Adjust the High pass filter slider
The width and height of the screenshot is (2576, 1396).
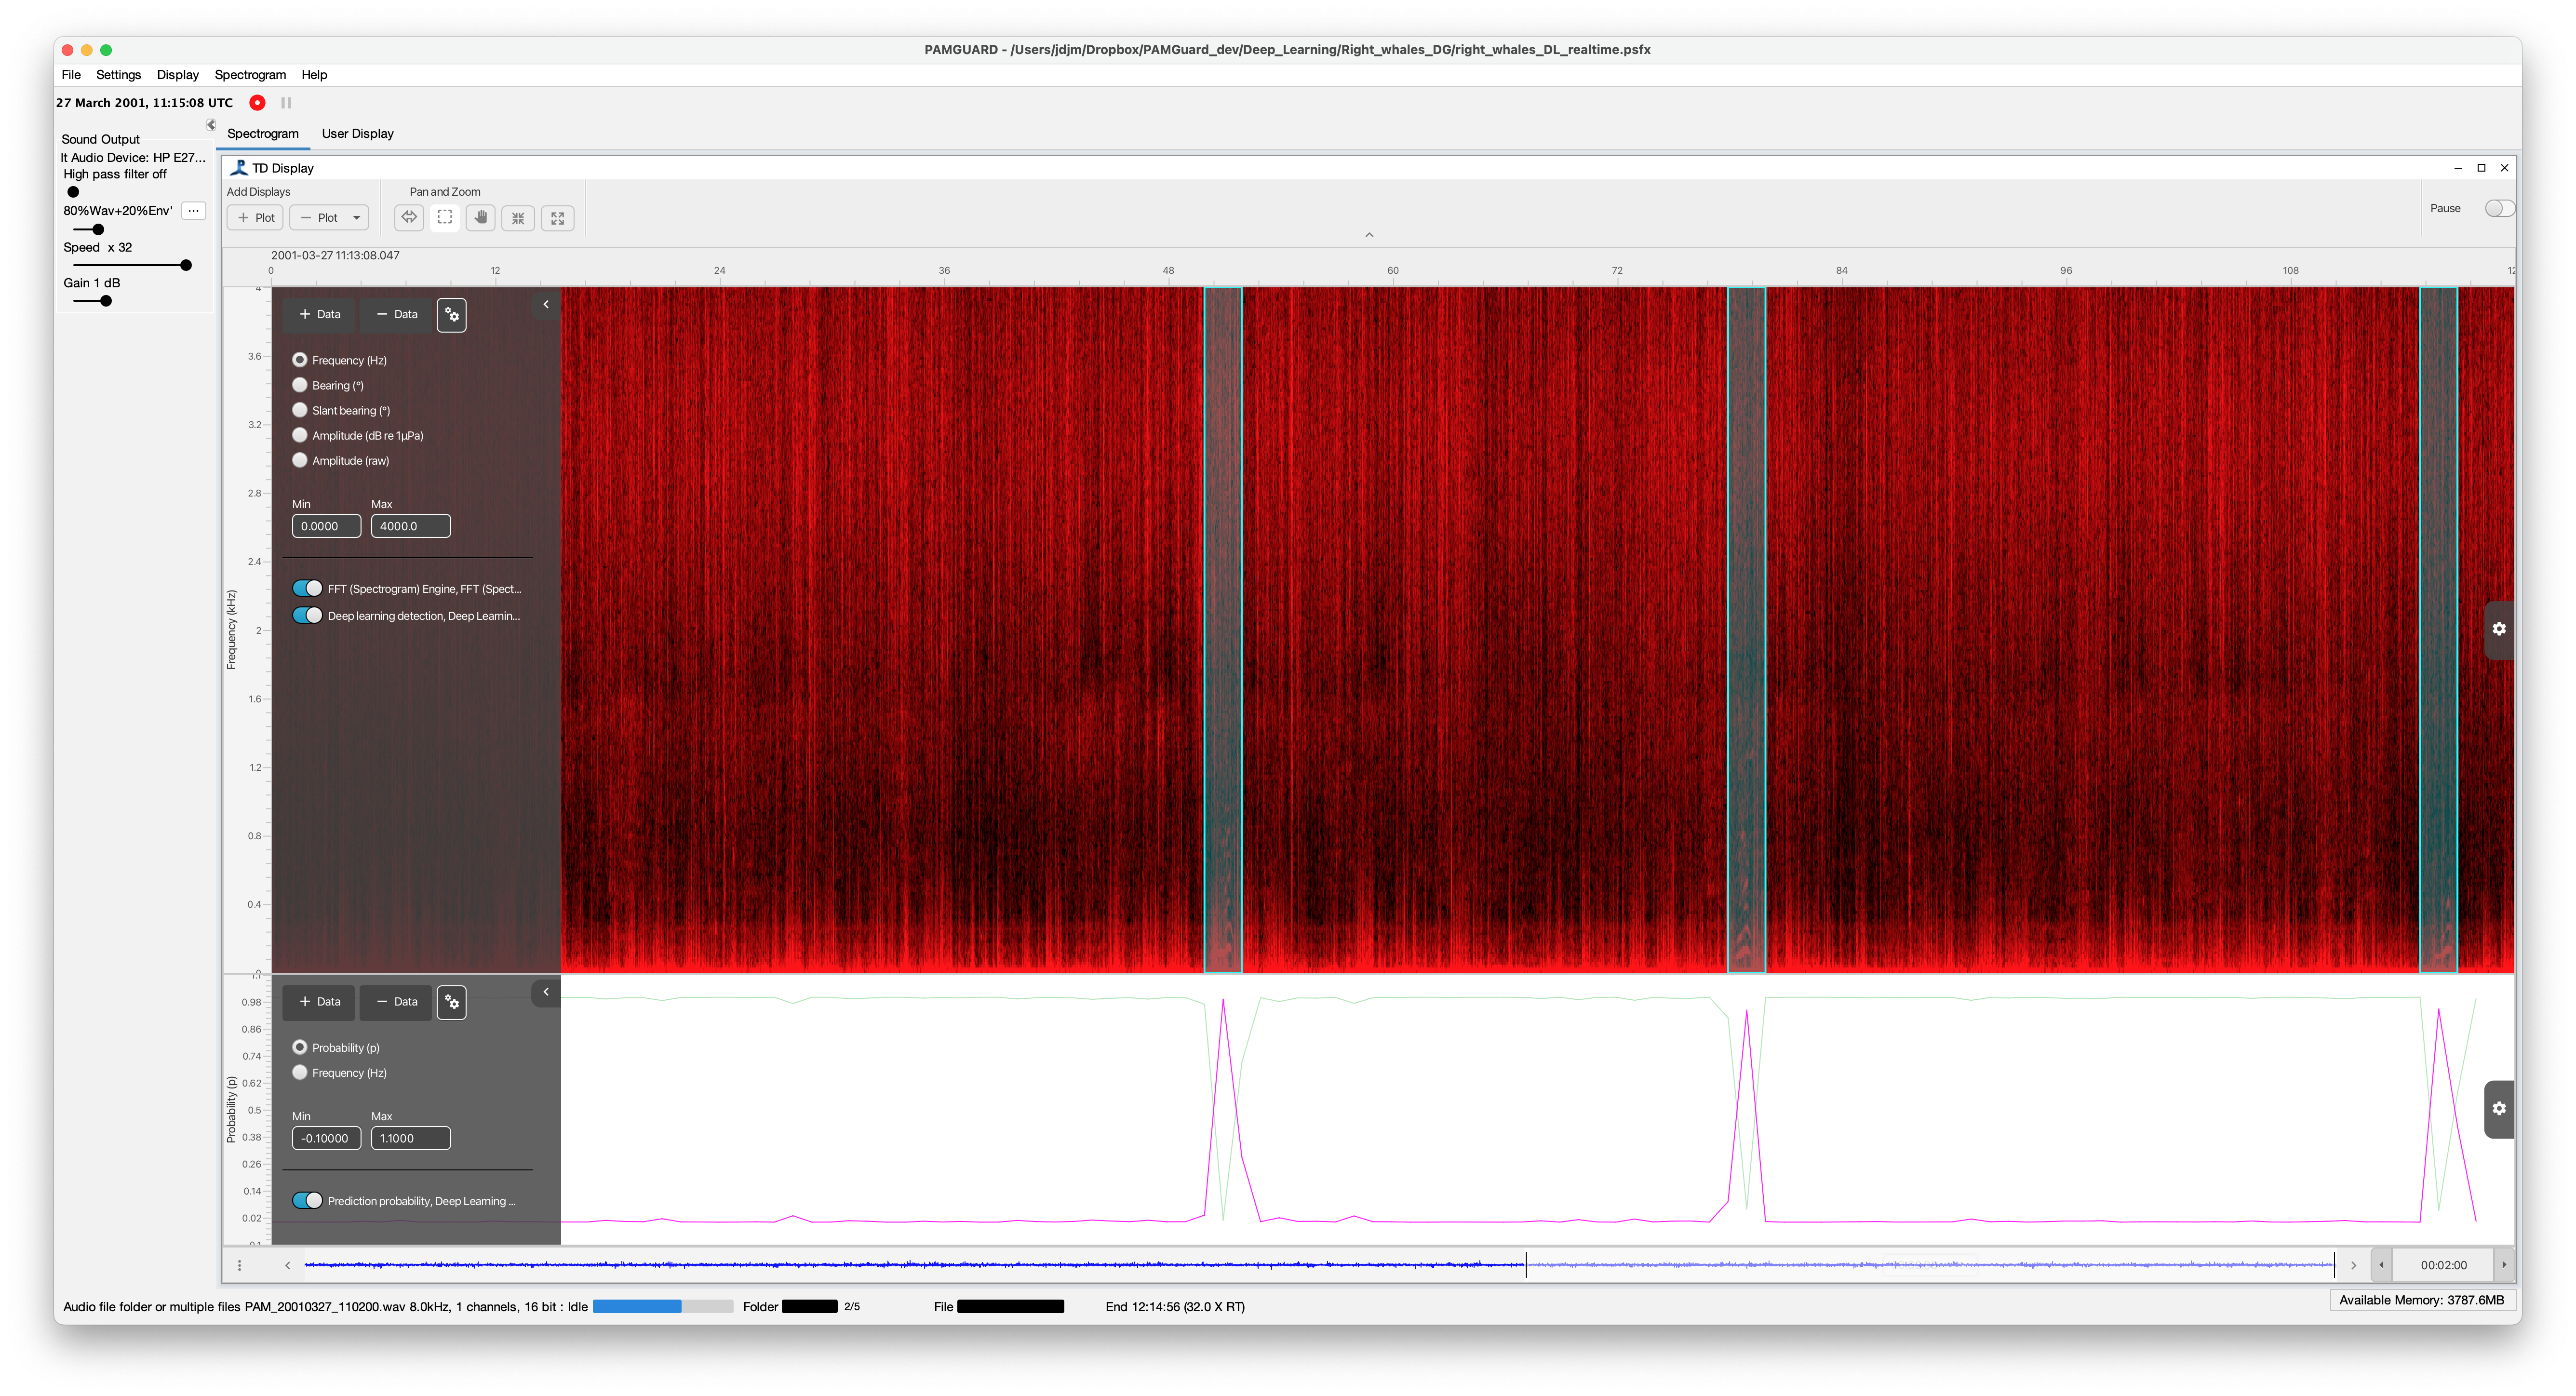[x=73, y=192]
